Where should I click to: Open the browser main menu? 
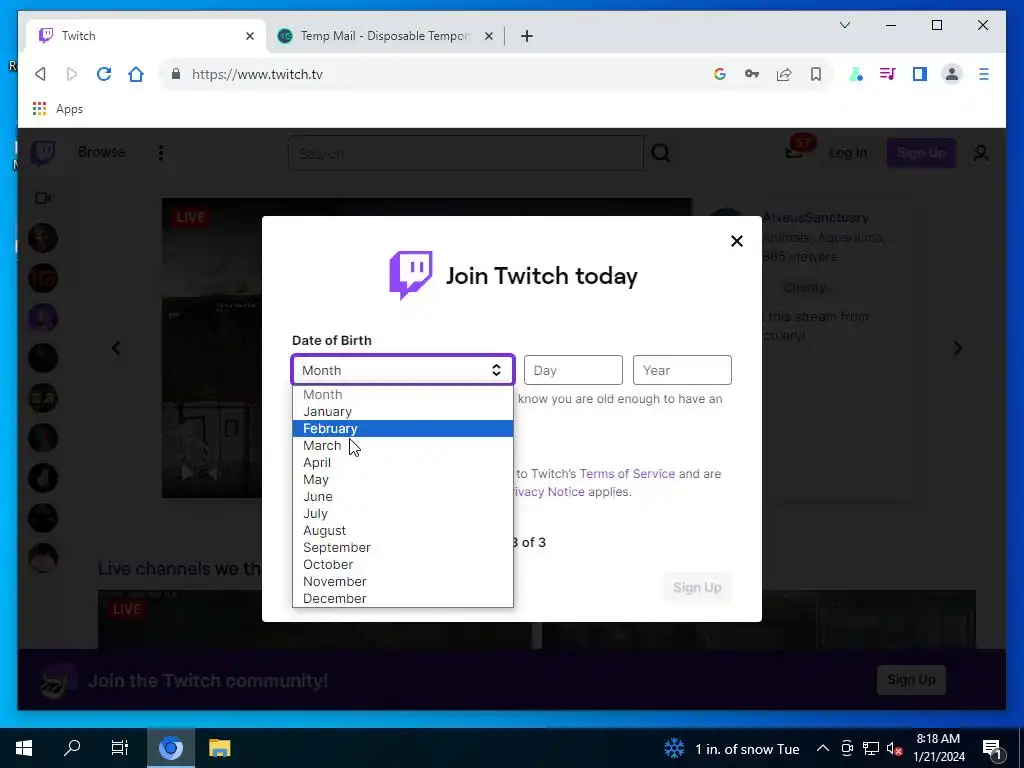coord(984,74)
